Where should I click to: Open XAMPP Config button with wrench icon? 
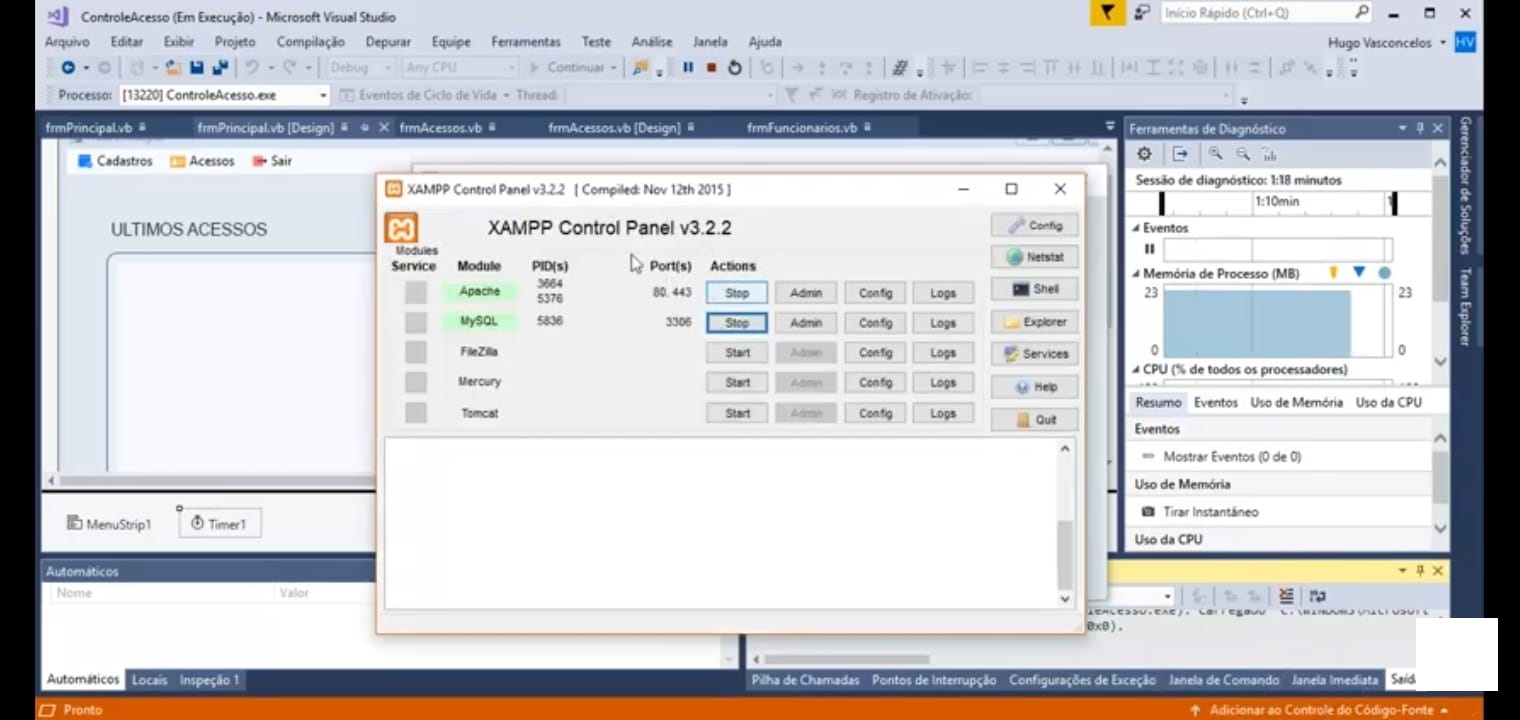[x=1035, y=225]
